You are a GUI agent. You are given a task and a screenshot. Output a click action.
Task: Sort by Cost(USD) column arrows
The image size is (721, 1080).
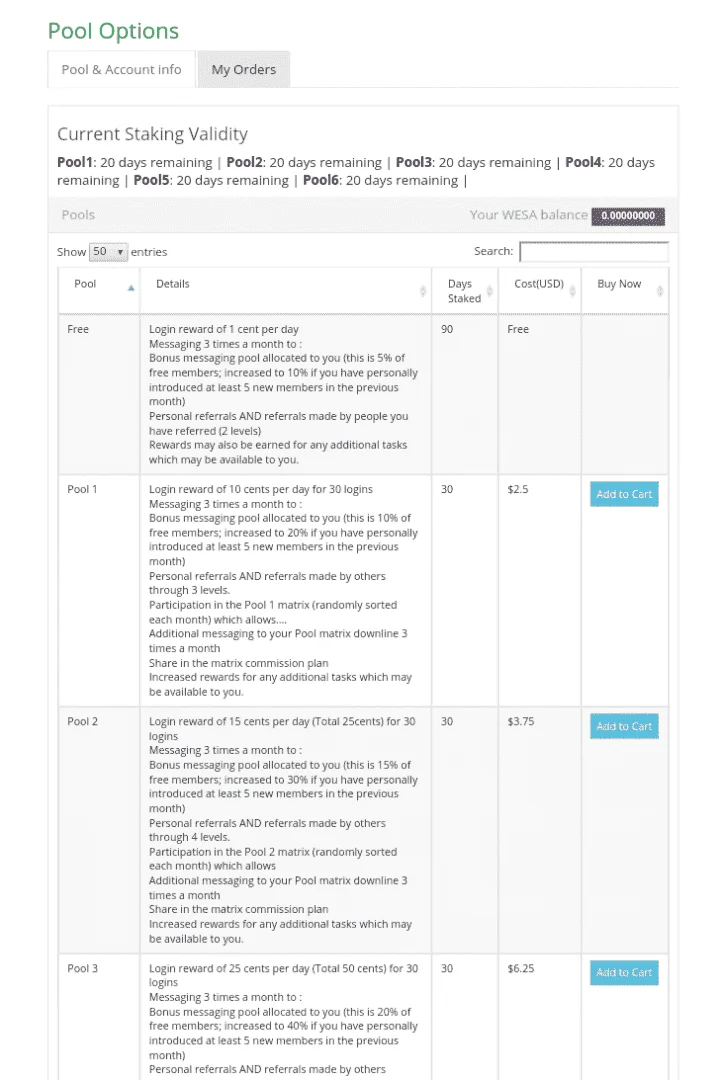coord(572,291)
